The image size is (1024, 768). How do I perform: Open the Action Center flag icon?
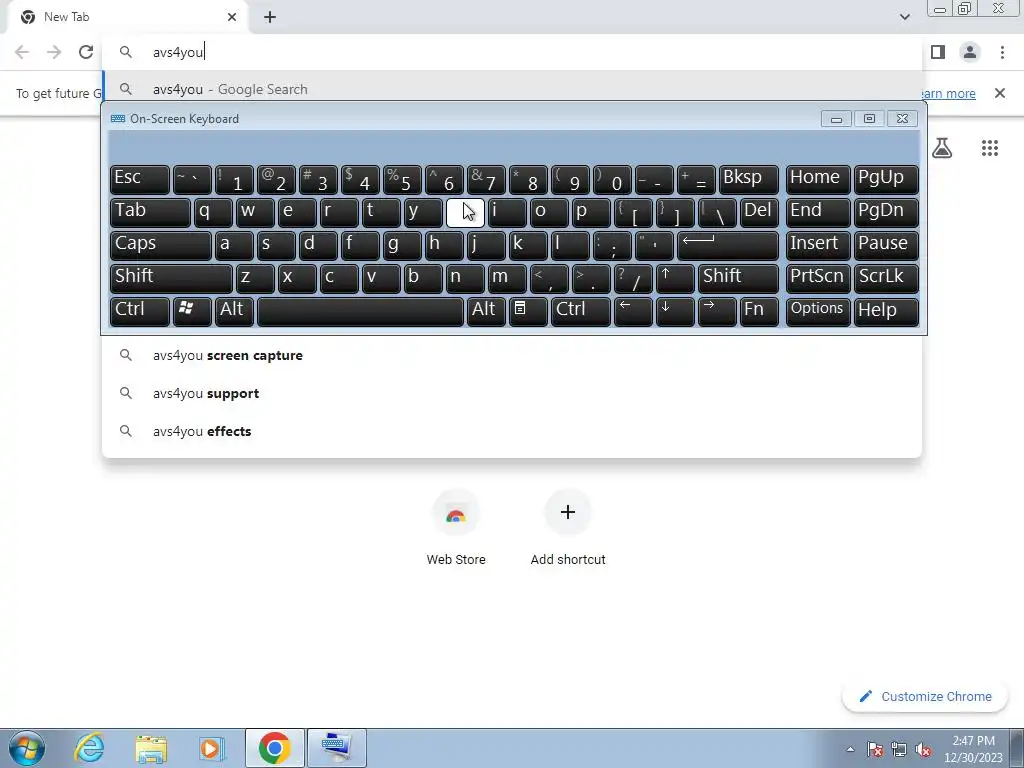(875, 749)
